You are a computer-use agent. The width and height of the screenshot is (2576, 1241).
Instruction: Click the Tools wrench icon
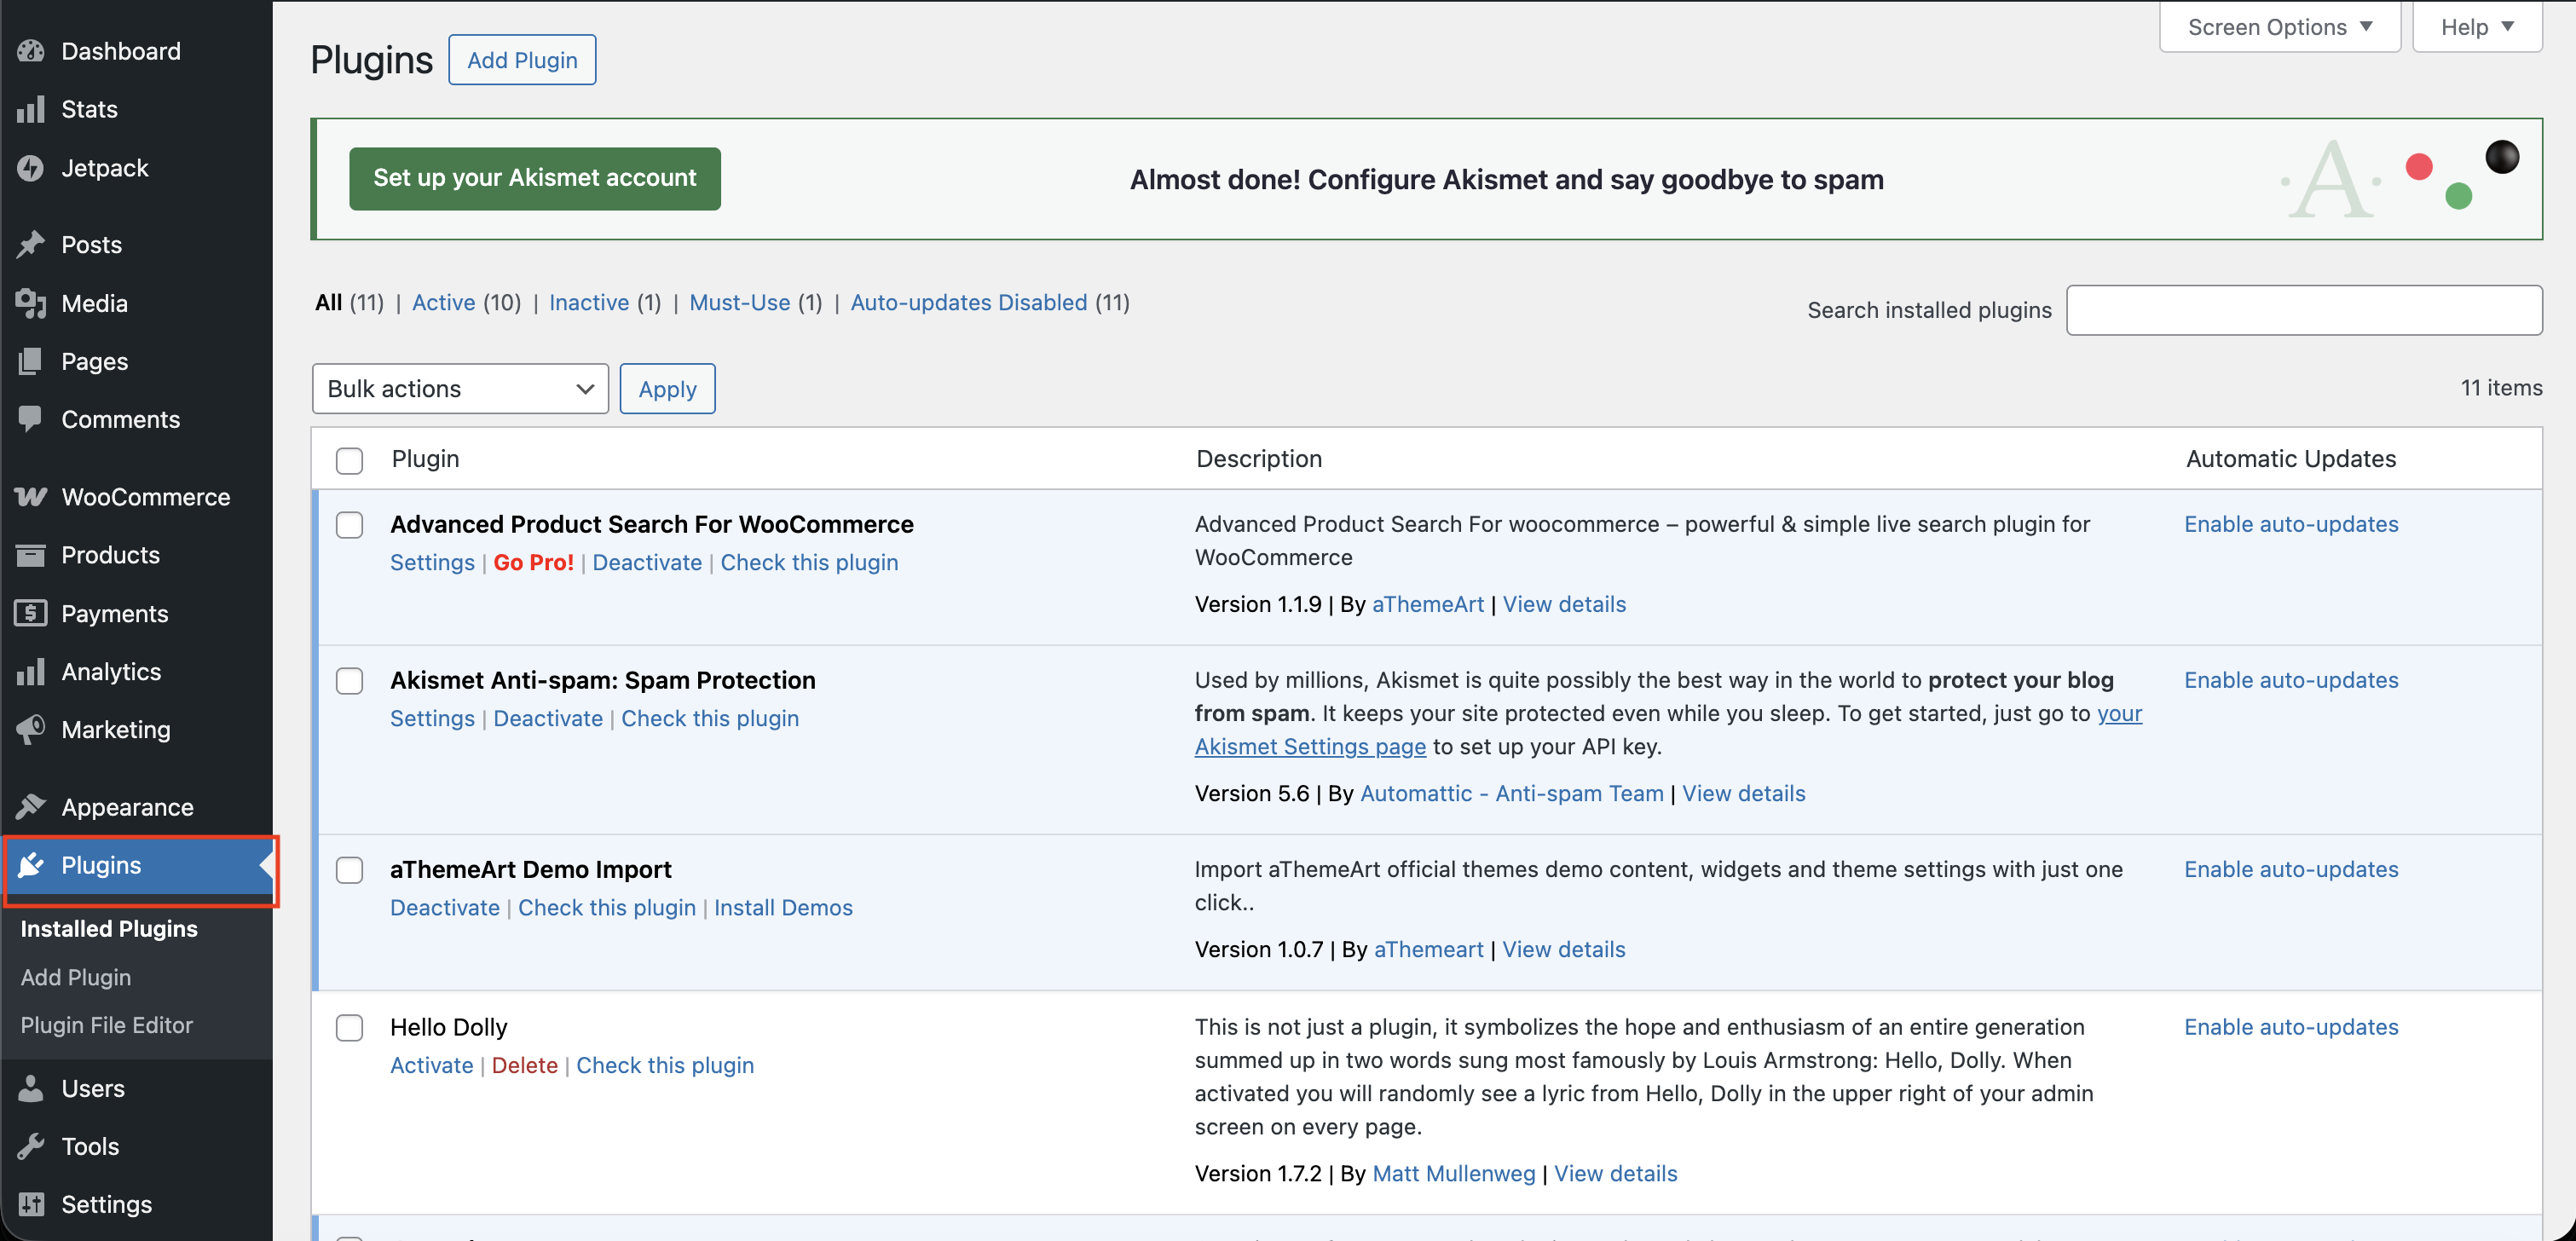coord(31,1146)
